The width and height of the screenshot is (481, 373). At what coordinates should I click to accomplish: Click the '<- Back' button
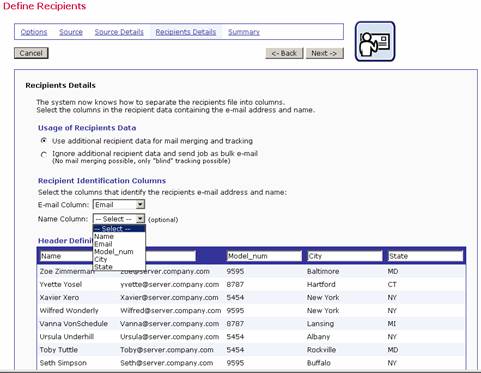[x=284, y=53]
